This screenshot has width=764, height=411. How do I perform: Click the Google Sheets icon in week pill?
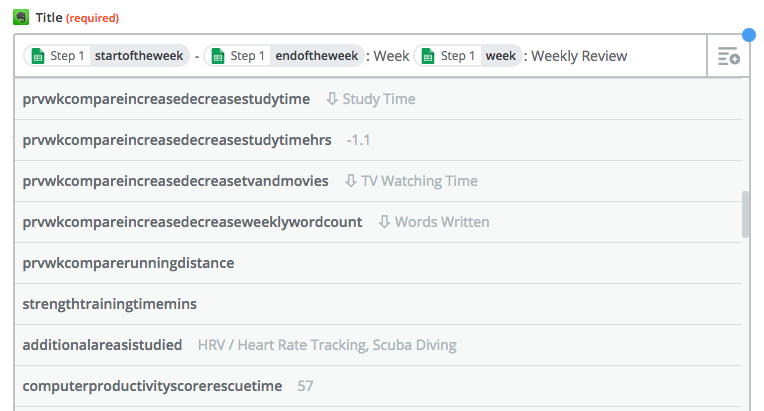coord(427,56)
